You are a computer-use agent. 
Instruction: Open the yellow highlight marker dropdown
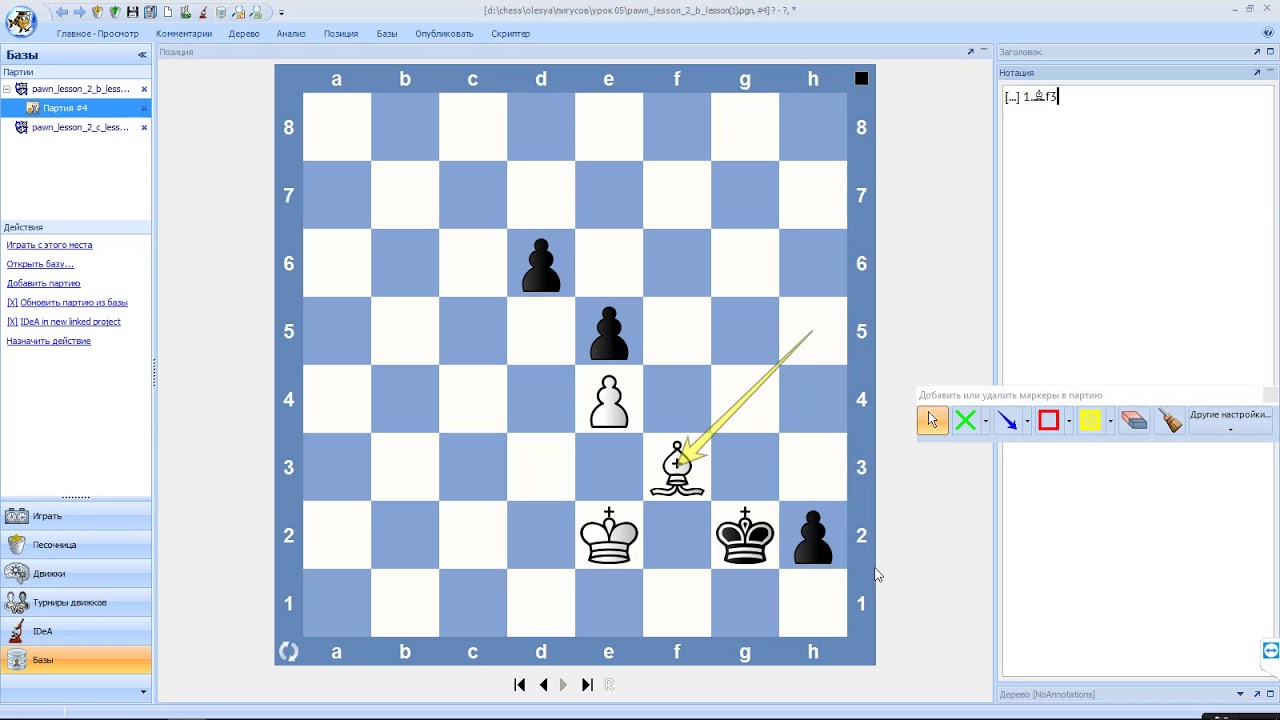tap(1110, 421)
